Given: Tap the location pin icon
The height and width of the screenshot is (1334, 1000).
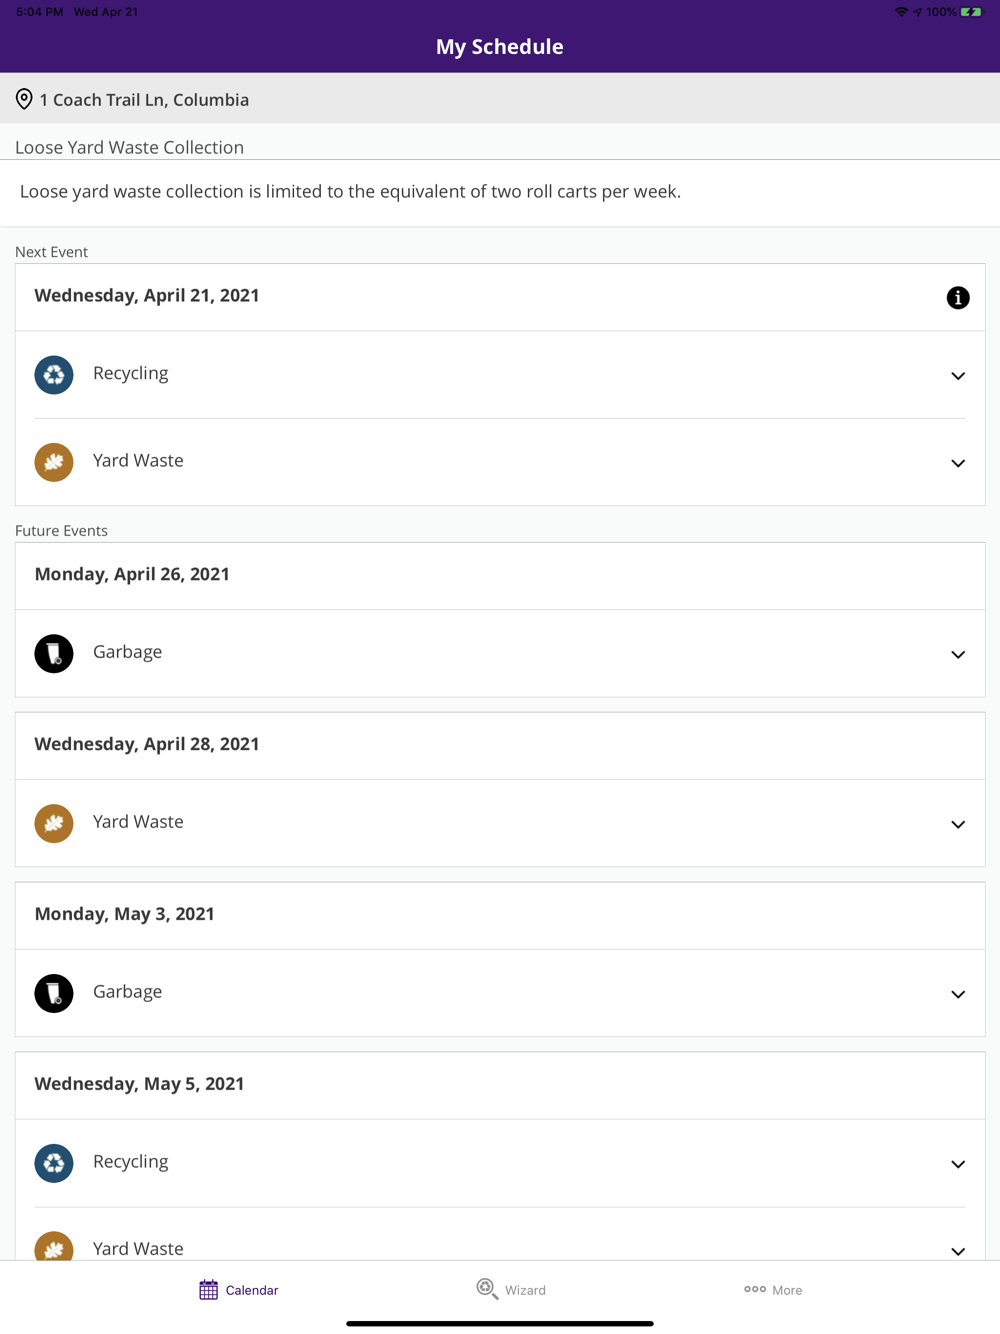Looking at the screenshot, I should 24,99.
